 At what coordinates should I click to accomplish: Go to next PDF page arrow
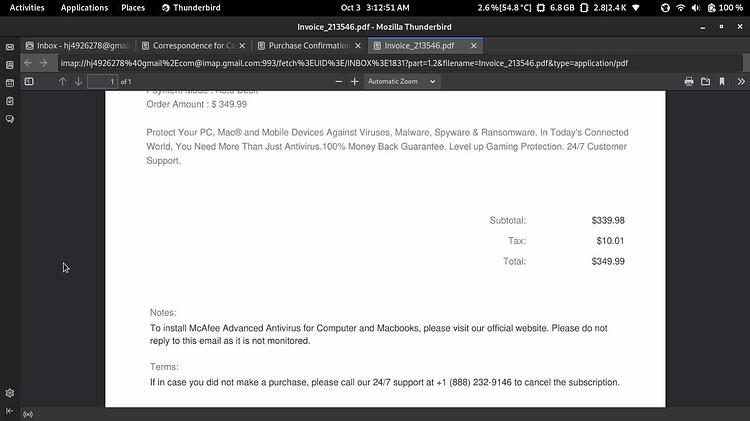tap(78, 82)
